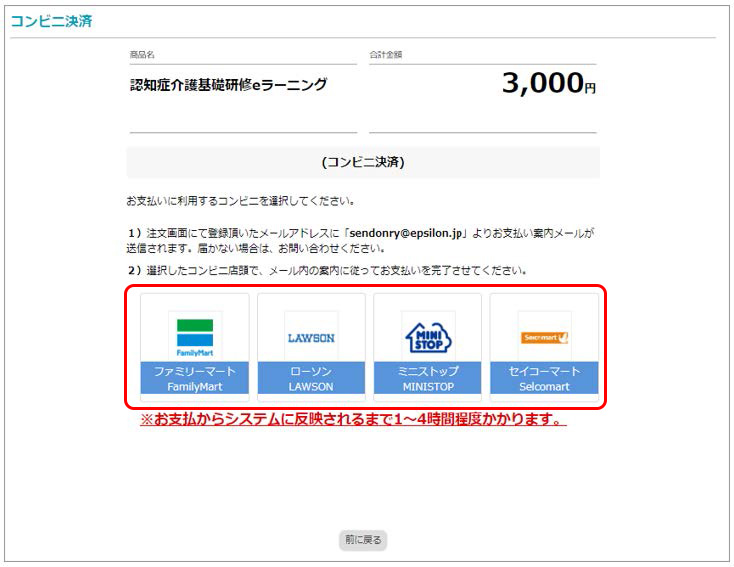Click instruction step 1 about payment email

point(360,240)
